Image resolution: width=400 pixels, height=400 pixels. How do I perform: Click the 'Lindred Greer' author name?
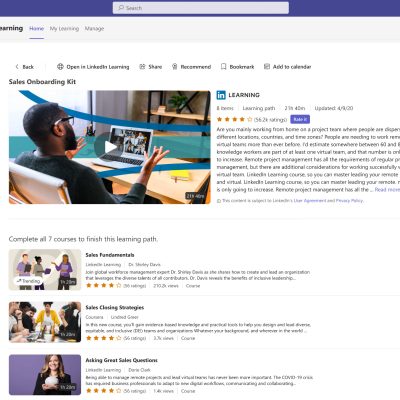tap(124, 317)
